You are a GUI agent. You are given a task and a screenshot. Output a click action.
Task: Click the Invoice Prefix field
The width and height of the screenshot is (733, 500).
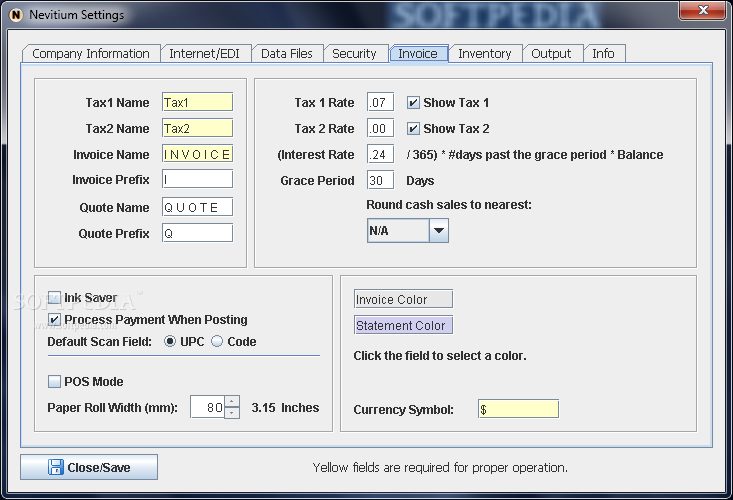197,179
